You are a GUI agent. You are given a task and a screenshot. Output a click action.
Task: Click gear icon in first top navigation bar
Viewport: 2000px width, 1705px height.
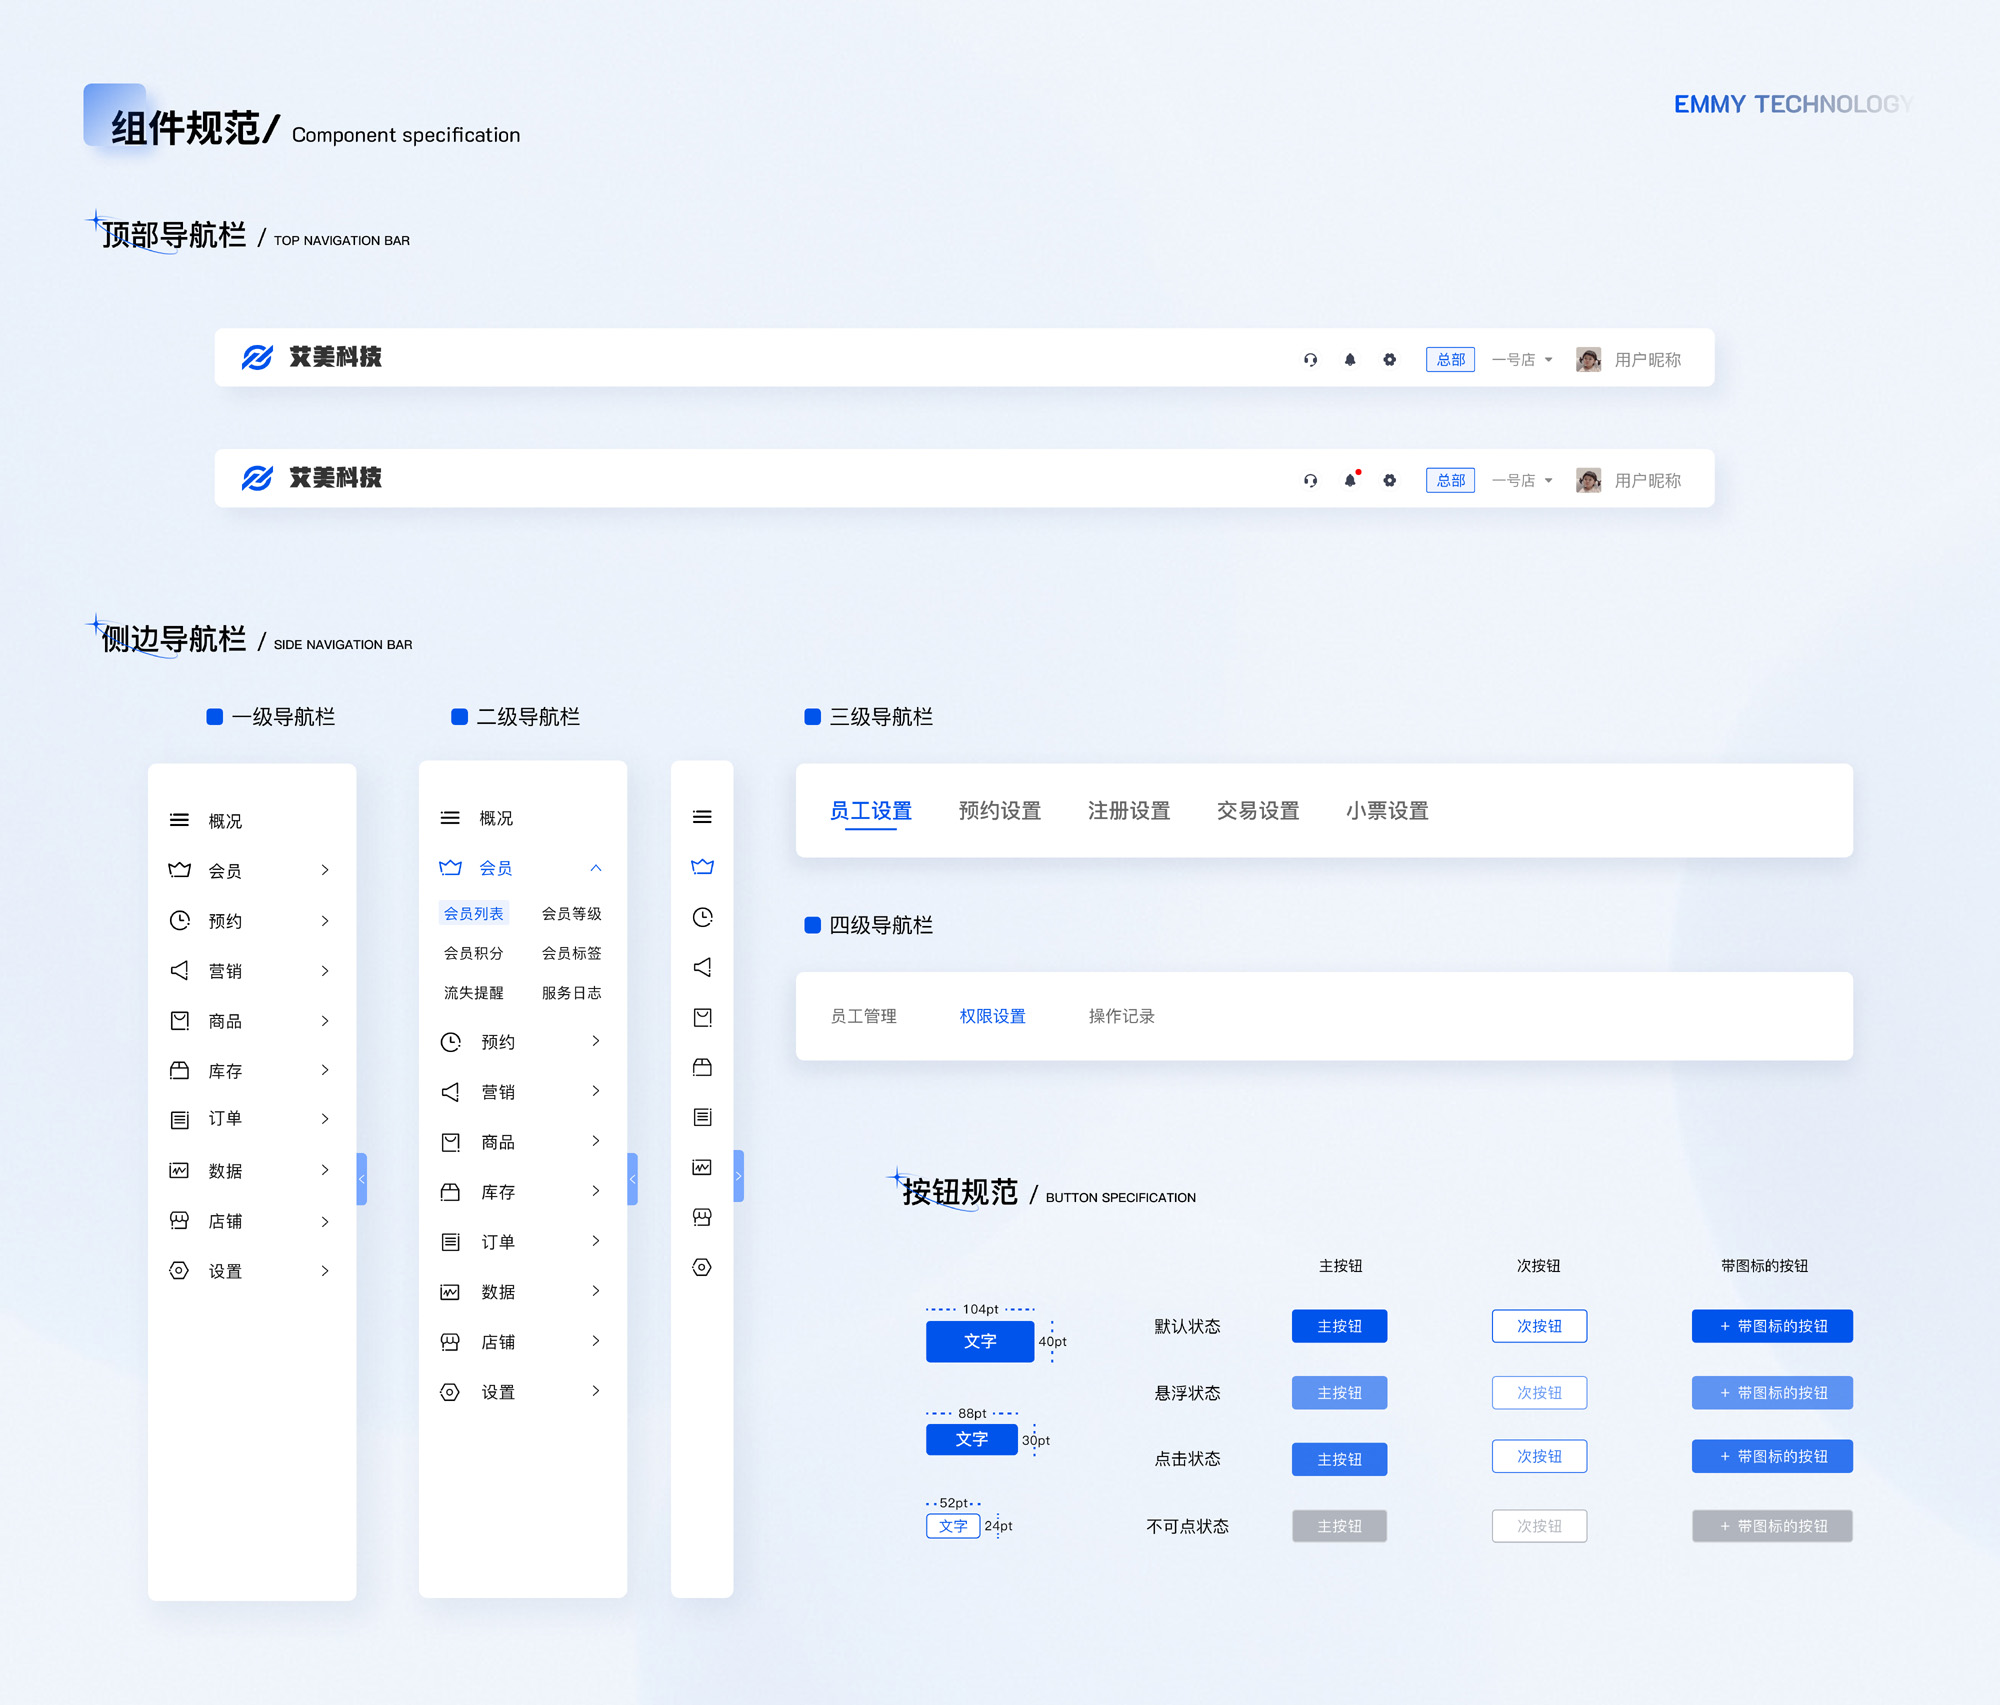click(x=1389, y=360)
